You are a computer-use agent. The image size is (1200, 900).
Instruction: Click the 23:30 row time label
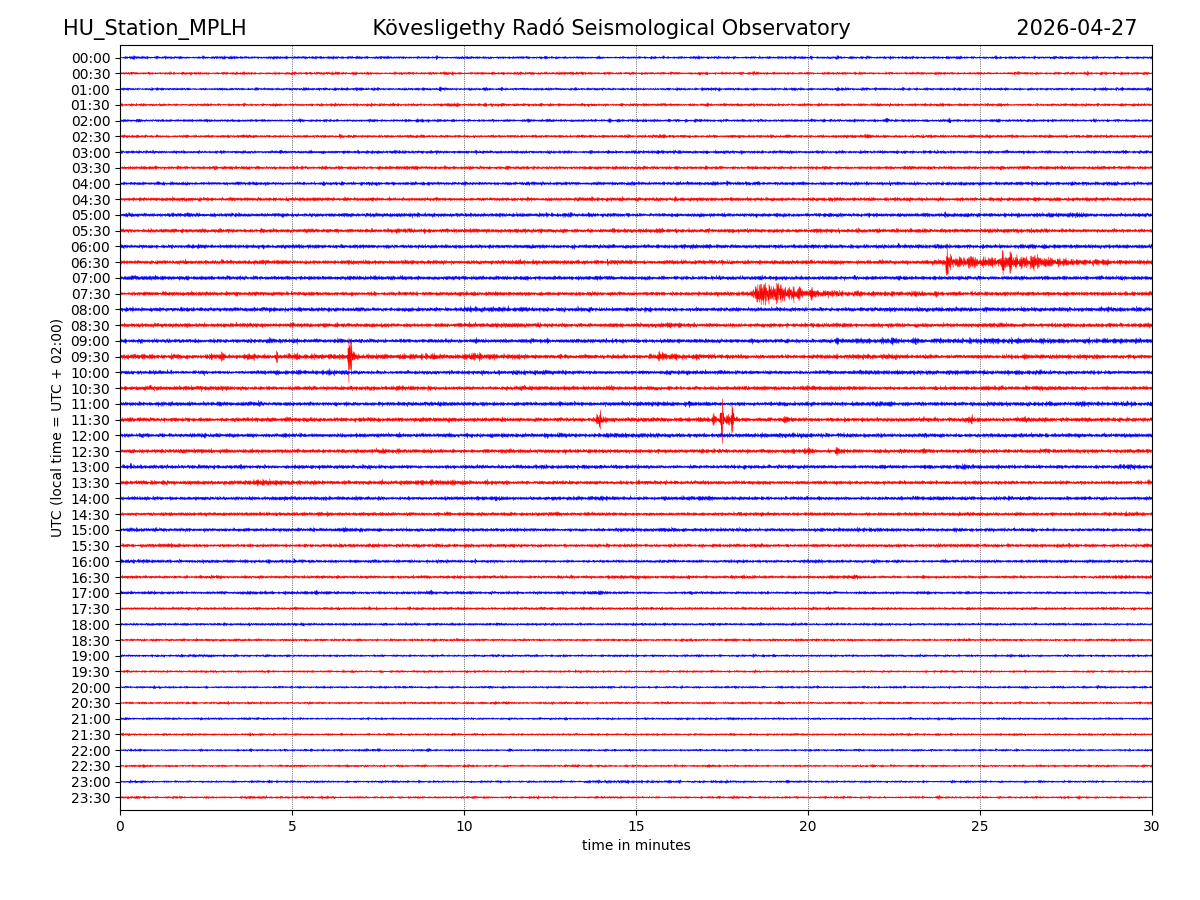pyautogui.click(x=91, y=798)
